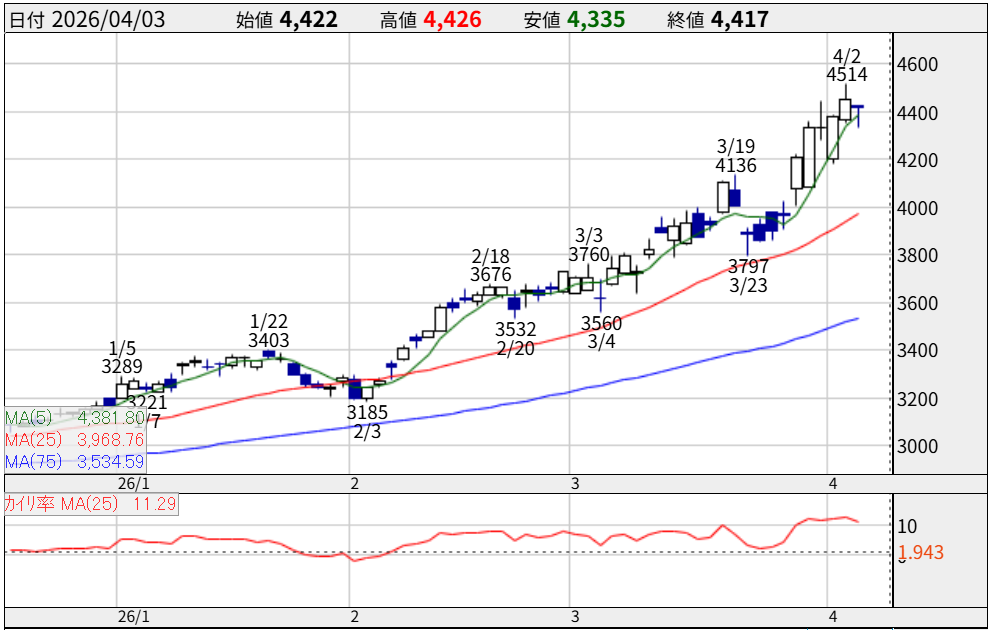
Task: Click the 4600 price axis label
Action: 918,65
